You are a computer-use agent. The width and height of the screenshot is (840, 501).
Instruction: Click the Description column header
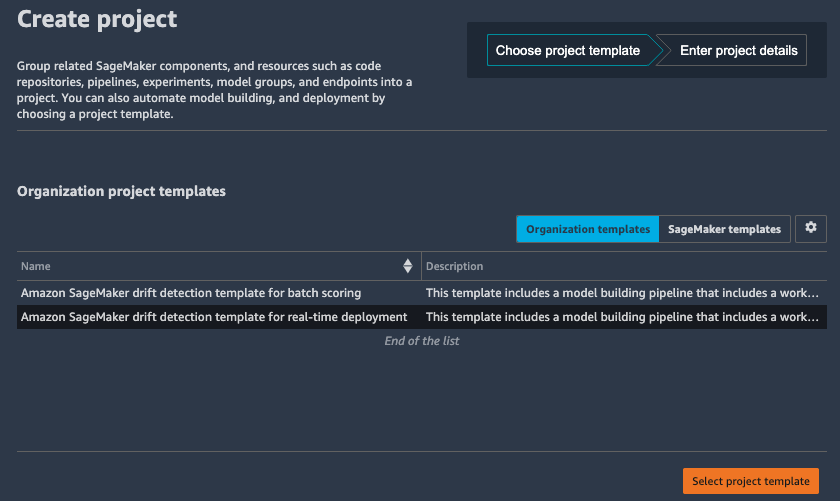(x=454, y=266)
